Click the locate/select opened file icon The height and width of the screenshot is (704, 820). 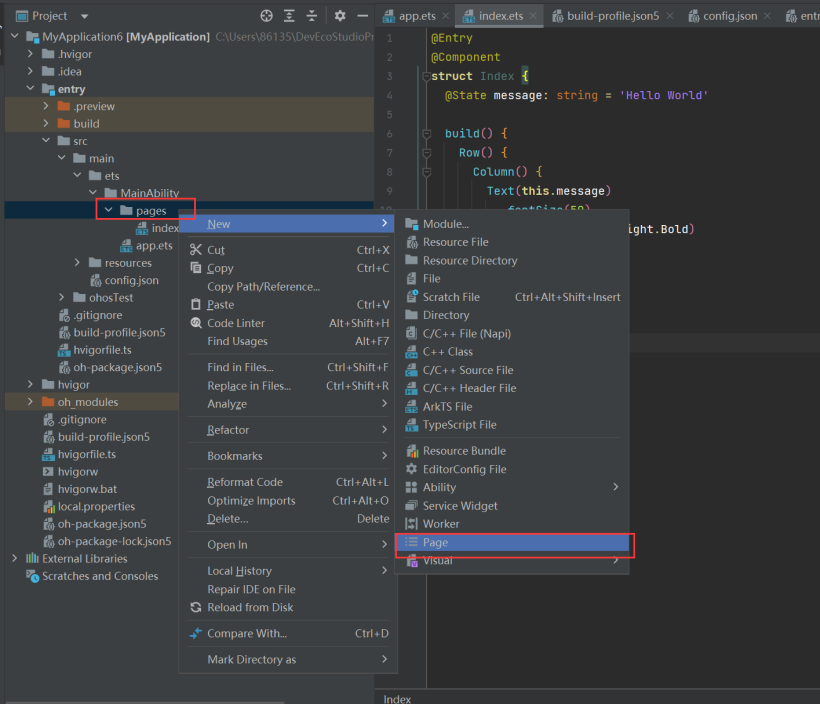(x=266, y=16)
